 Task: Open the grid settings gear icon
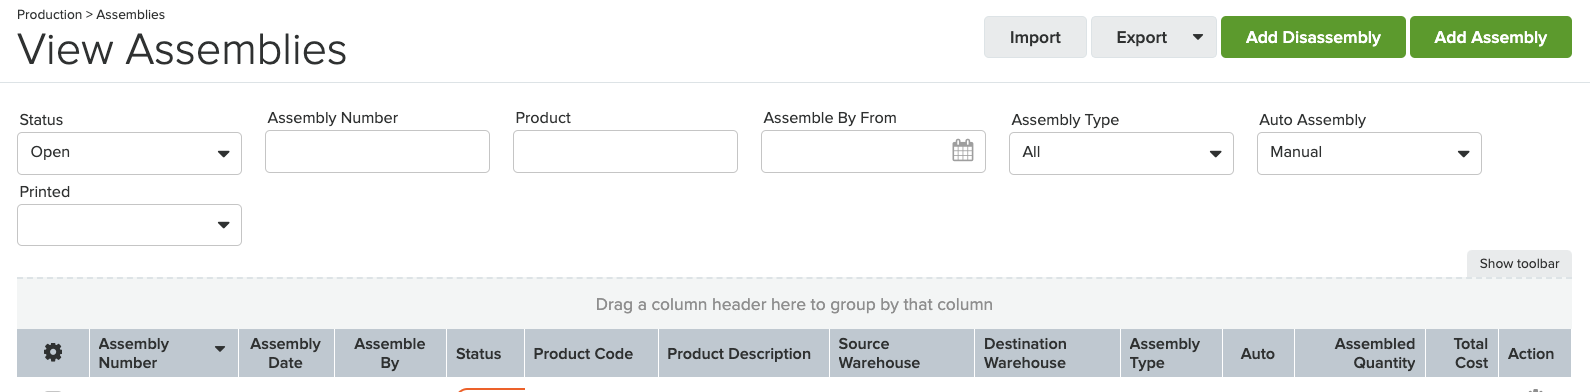coord(53,352)
